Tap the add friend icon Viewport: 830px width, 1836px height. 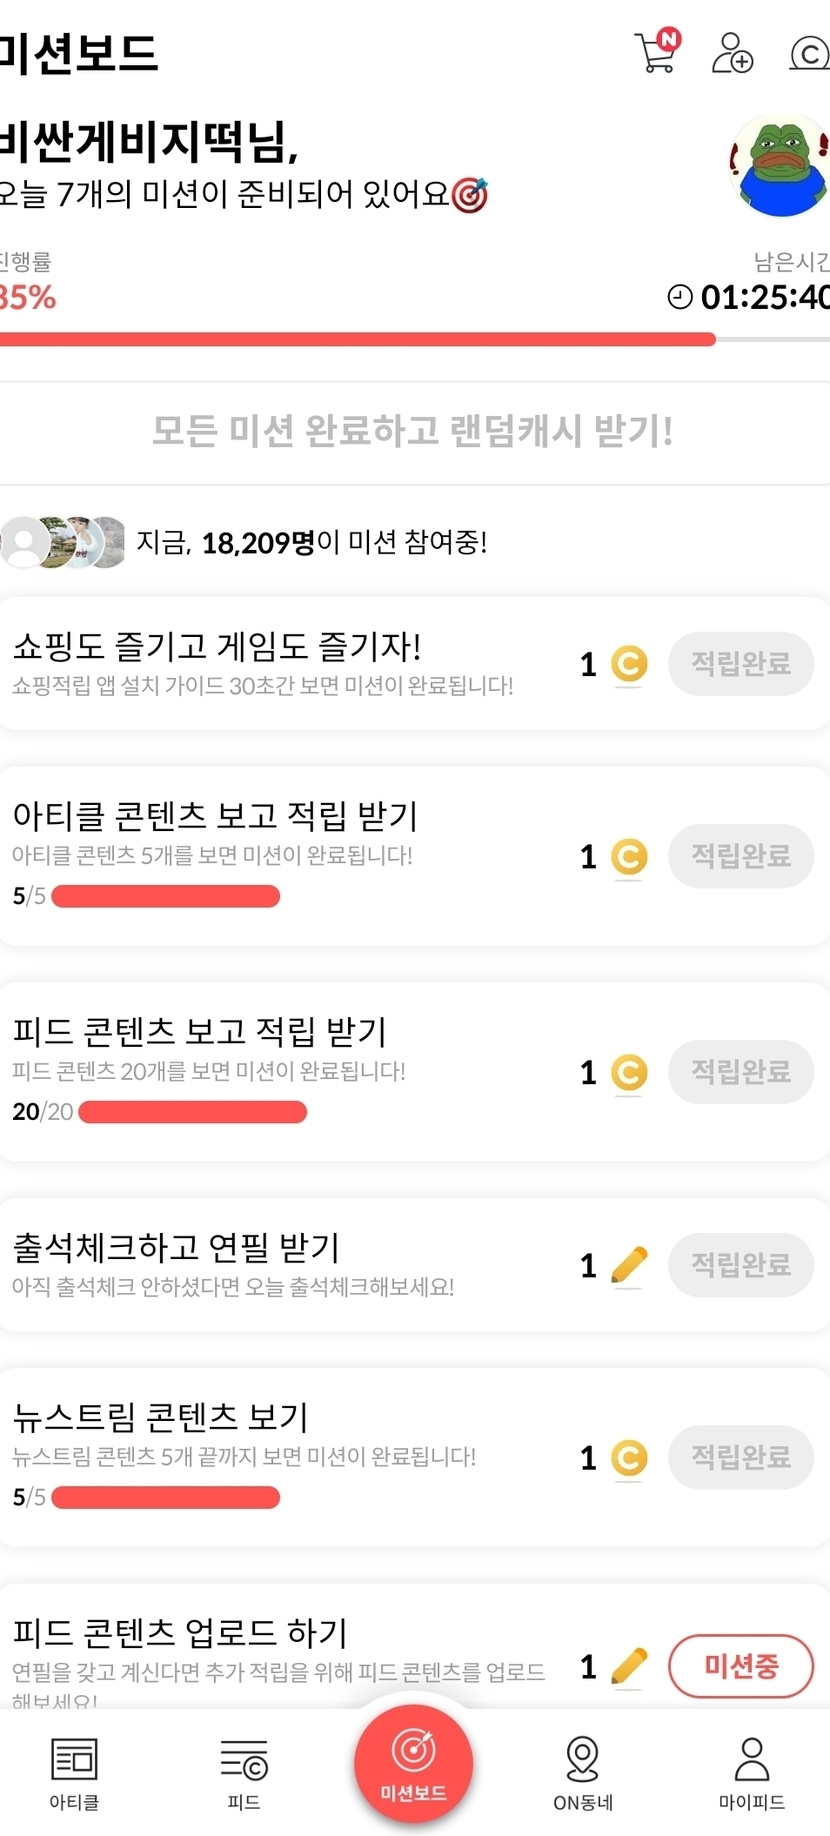click(732, 53)
